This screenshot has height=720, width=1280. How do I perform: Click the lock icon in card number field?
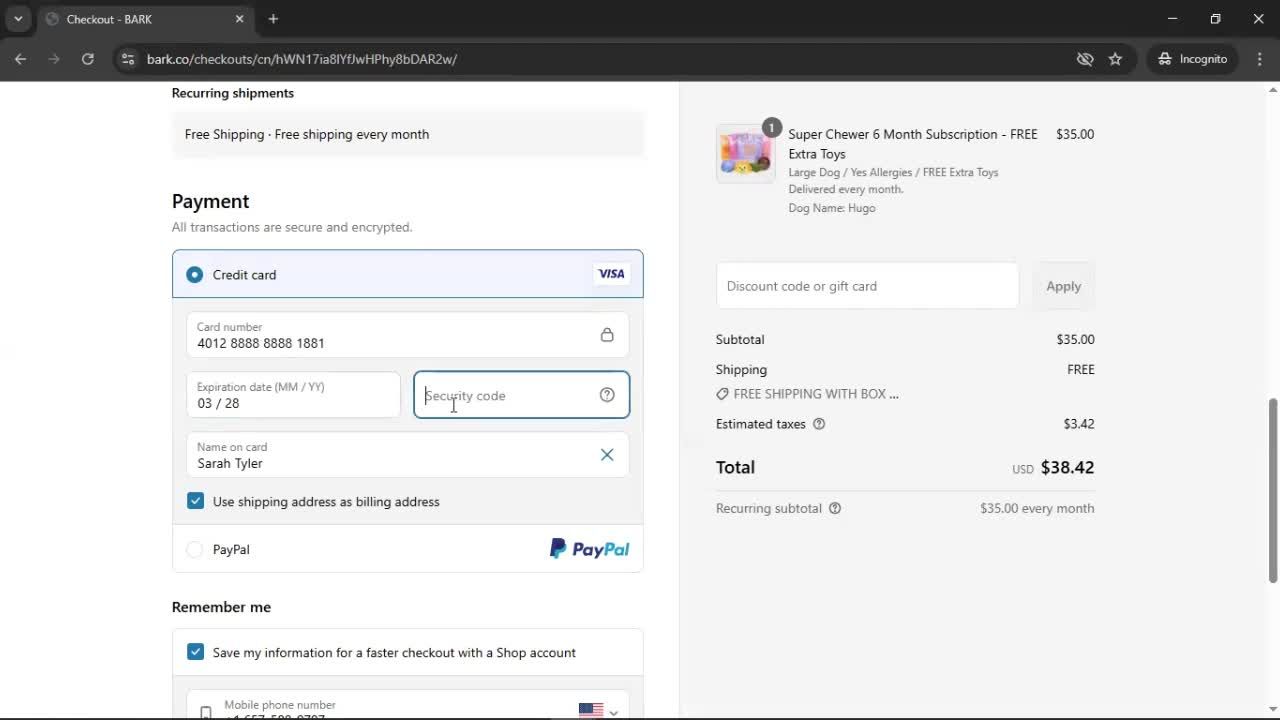click(607, 335)
